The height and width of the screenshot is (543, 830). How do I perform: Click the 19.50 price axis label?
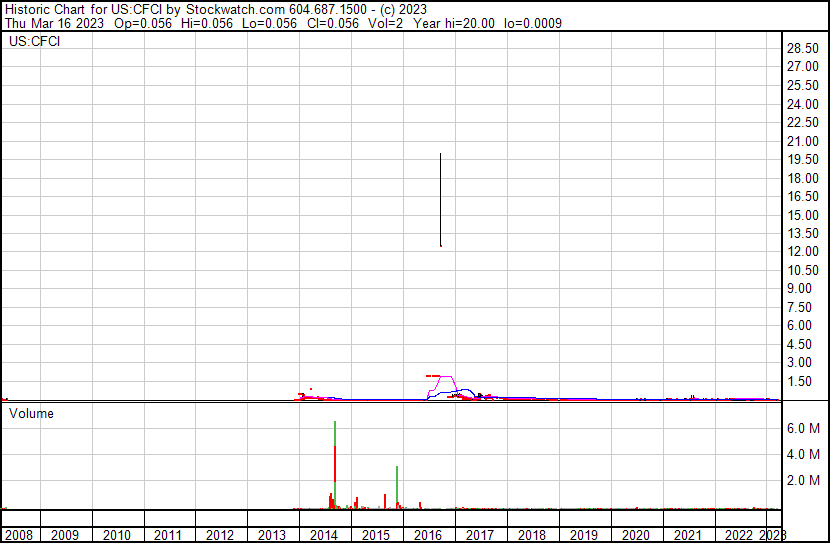click(804, 160)
